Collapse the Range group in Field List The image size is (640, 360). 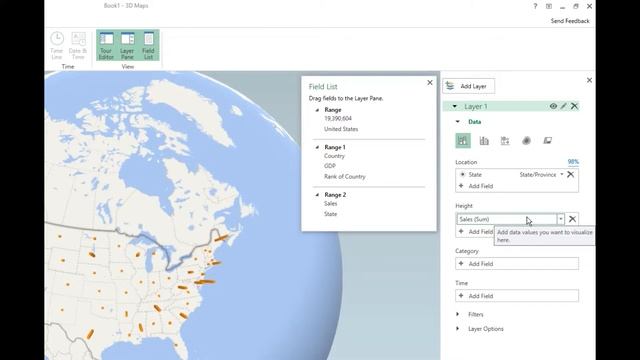[317, 110]
